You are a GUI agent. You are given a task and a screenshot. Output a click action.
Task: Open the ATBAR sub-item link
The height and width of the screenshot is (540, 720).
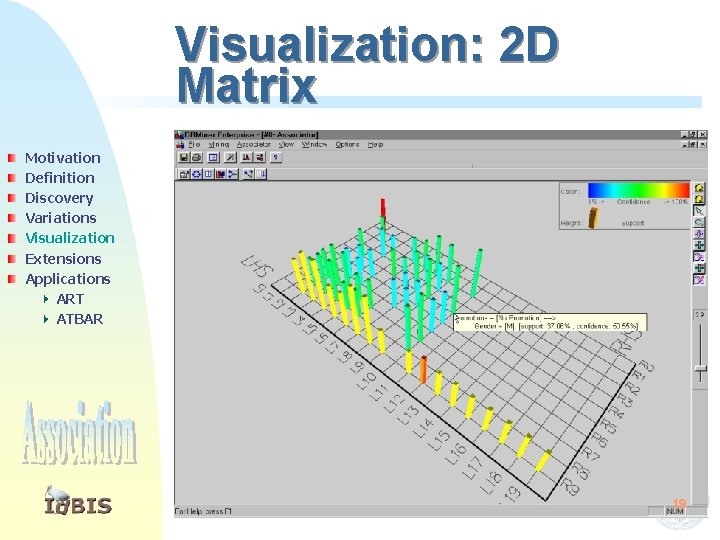point(79,319)
